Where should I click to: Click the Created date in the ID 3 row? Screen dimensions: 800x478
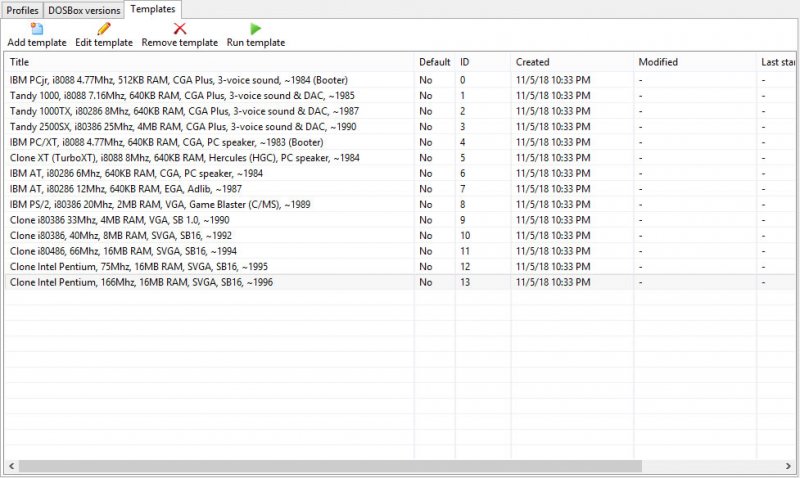pos(553,127)
